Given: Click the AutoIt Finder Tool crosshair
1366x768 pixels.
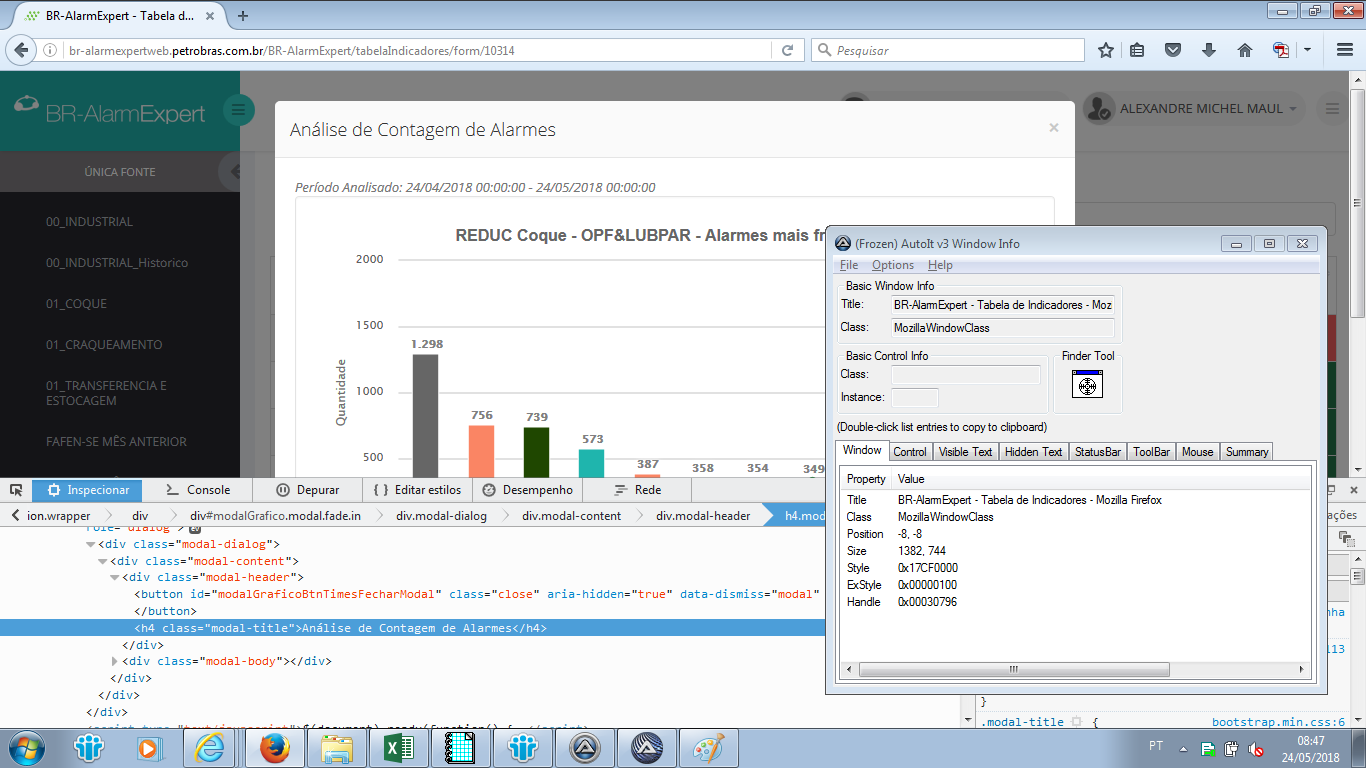Looking at the screenshot, I should [x=1087, y=384].
